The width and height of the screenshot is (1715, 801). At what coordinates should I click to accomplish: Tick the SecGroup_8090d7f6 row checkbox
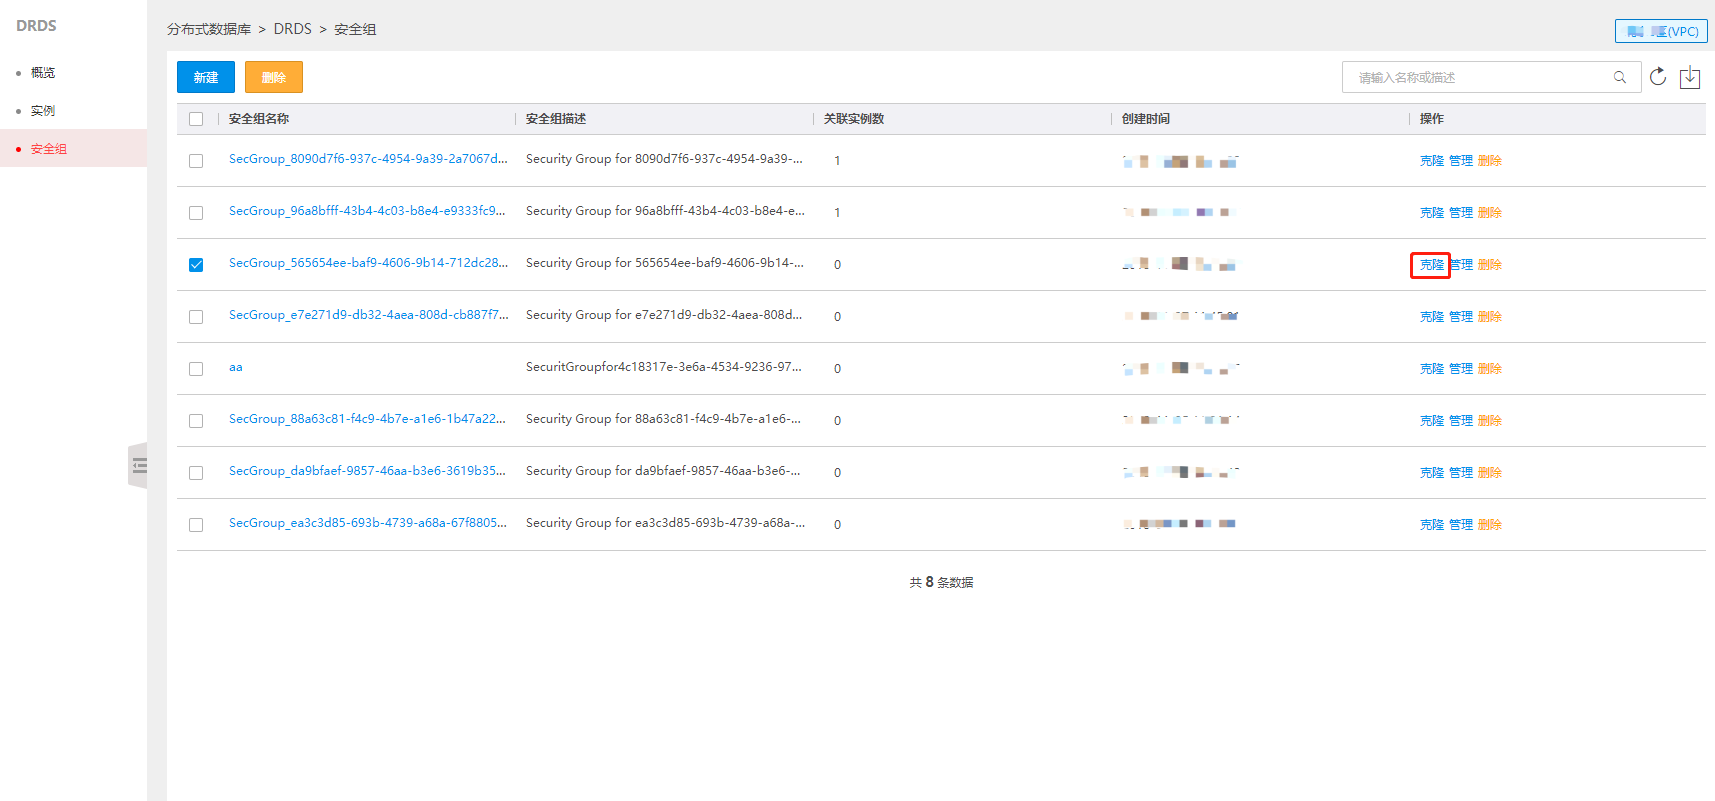[x=196, y=161]
